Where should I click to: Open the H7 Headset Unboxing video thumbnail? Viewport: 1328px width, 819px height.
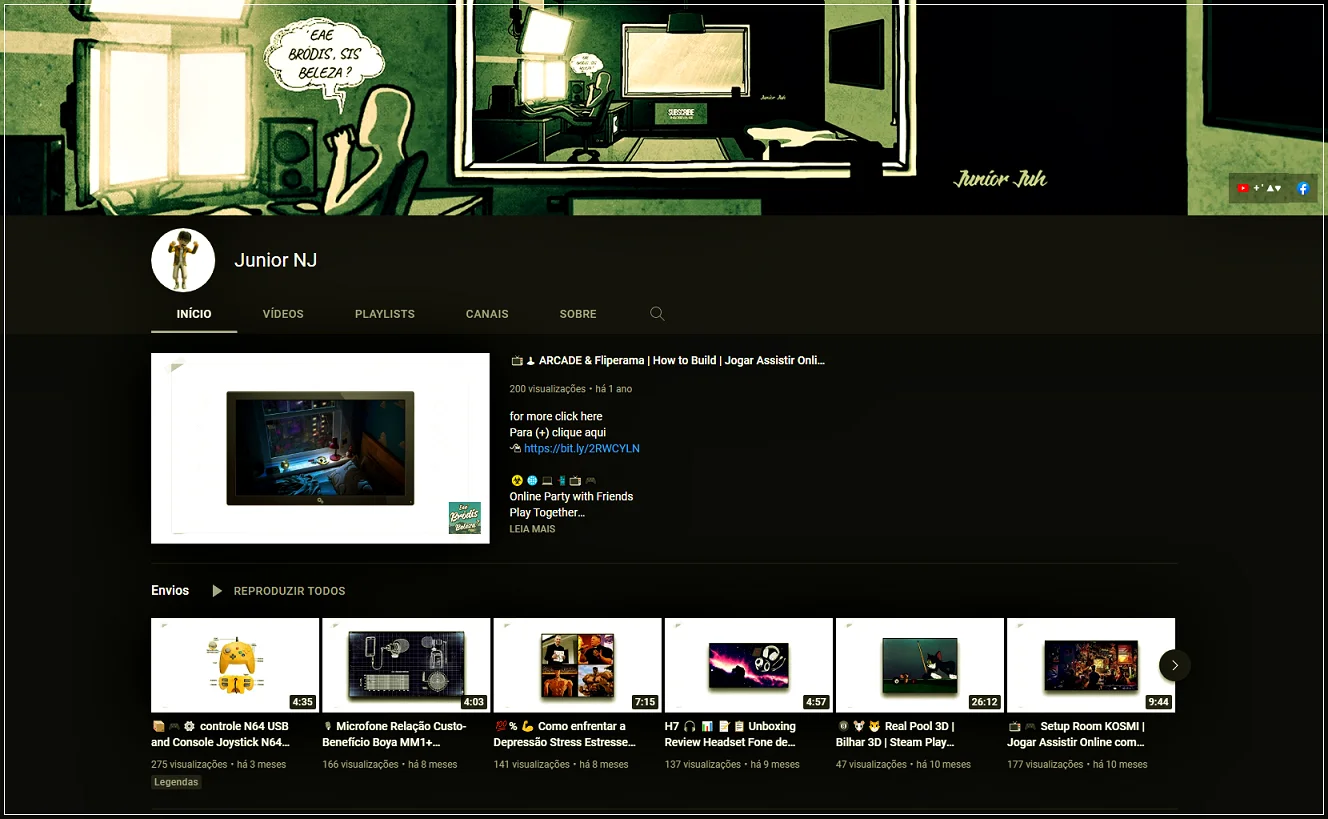click(x=749, y=665)
